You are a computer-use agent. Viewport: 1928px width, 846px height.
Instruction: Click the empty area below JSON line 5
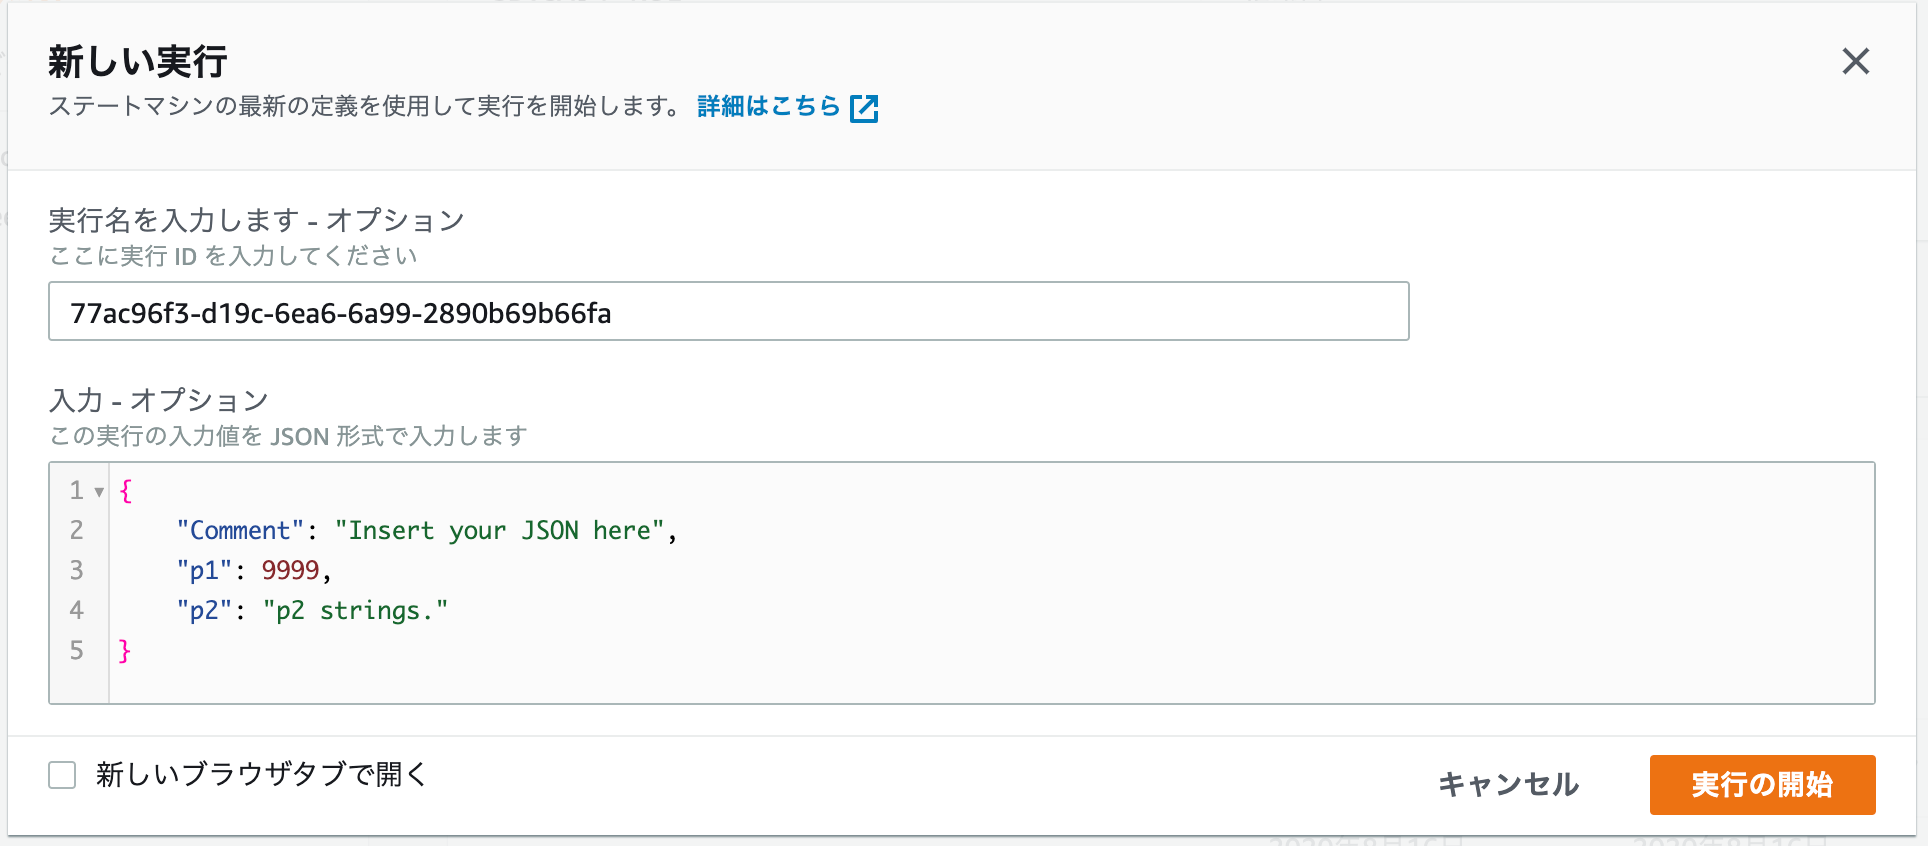pyautogui.click(x=900, y=682)
